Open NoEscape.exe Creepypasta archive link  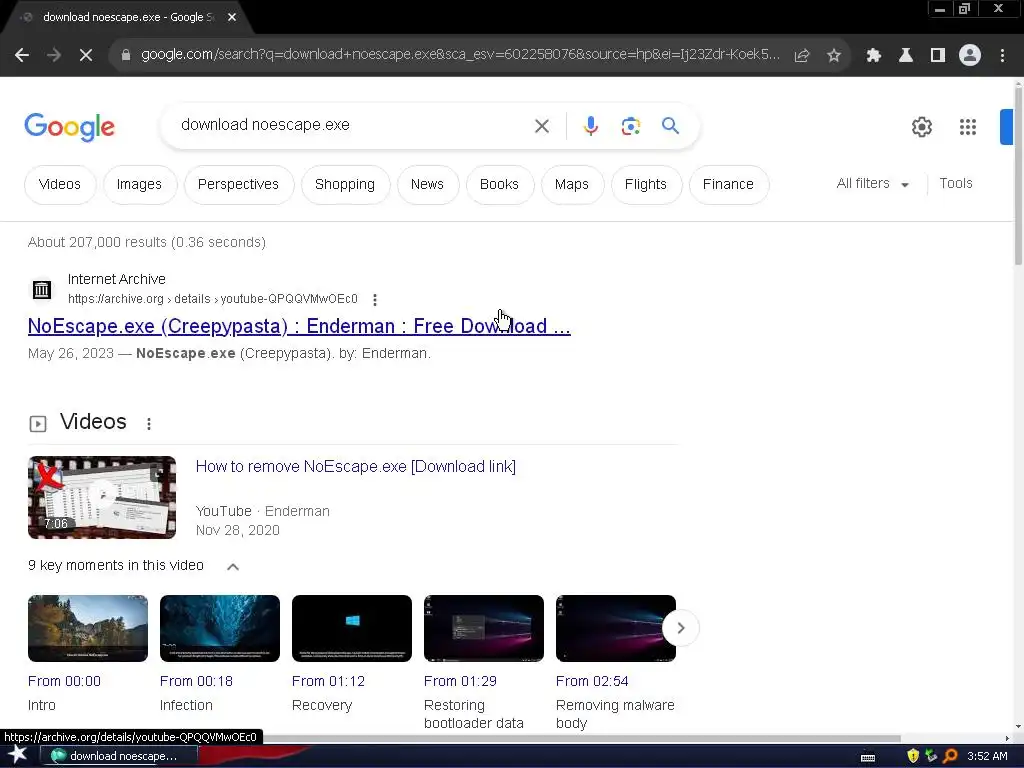[299, 326]
